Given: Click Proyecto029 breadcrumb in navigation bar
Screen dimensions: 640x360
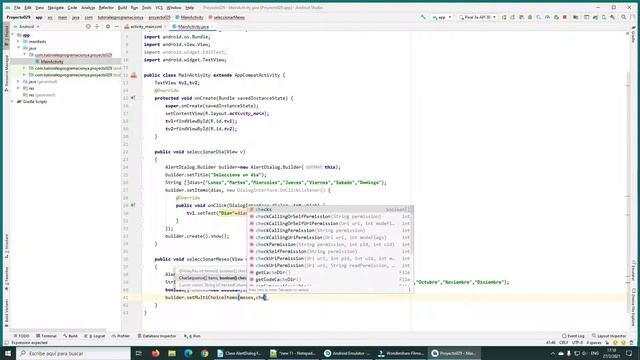Looking at the screenshot, I should coord(18,18).
